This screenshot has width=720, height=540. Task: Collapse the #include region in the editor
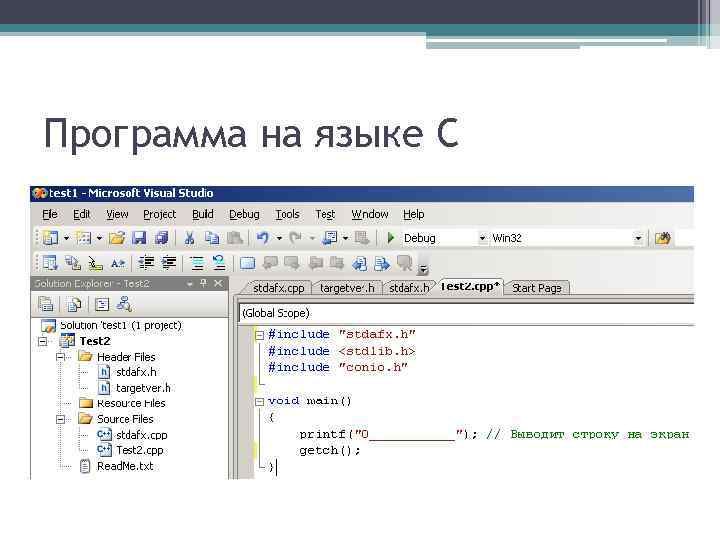pos(259,335)
